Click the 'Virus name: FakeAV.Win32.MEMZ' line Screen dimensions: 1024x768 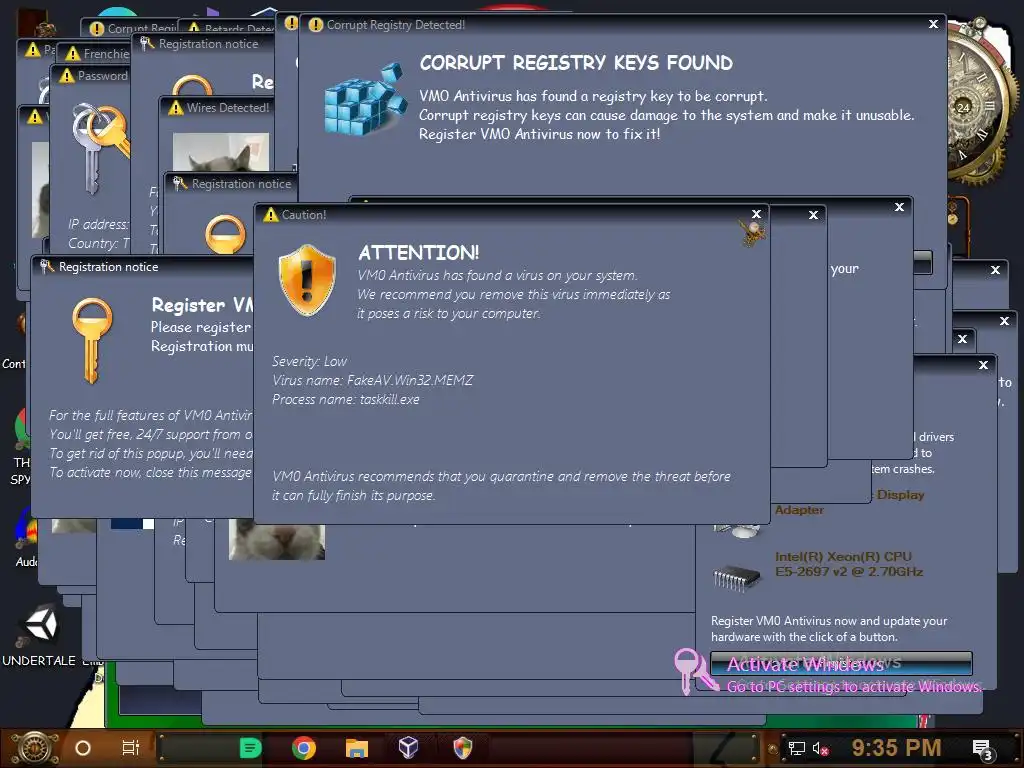(x=372, y=380)
